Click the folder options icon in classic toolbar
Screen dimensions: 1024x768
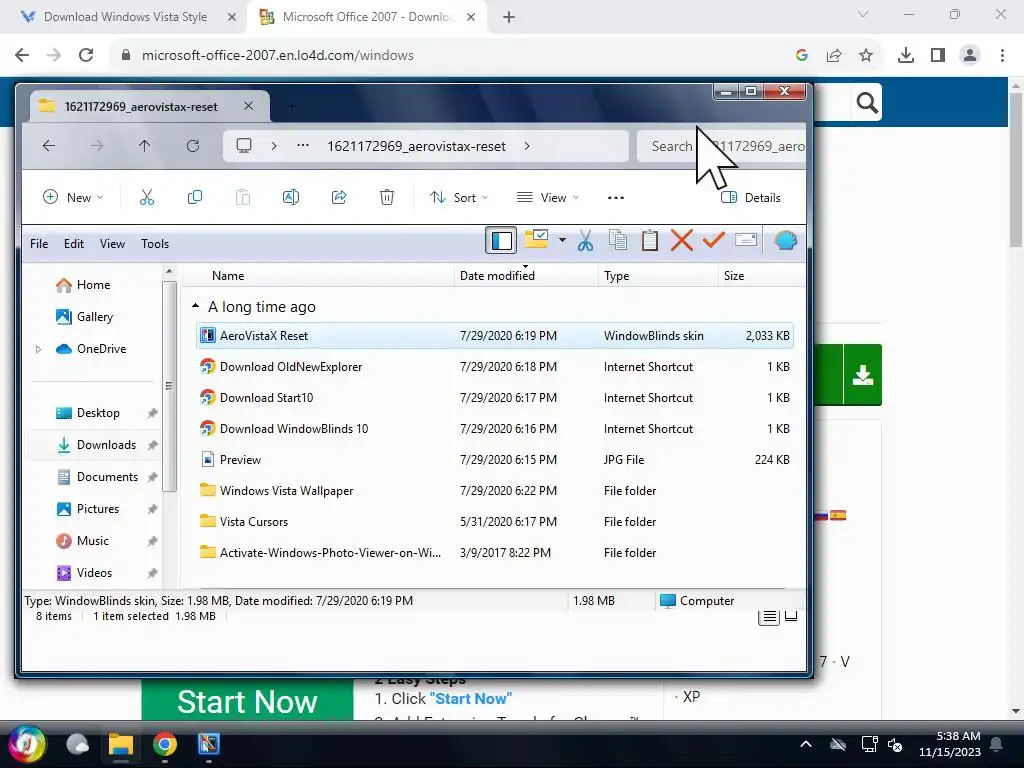pos(537,239)
